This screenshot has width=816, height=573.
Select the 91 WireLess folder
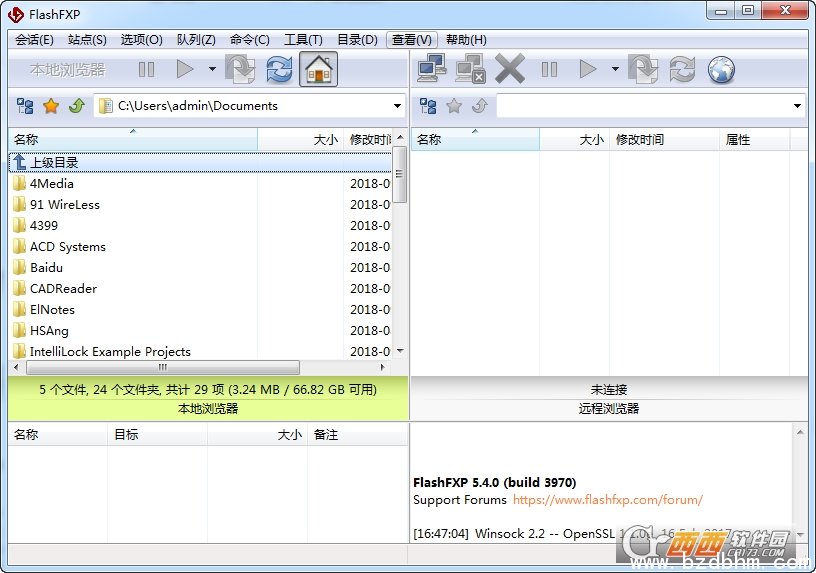pos(65,205)
